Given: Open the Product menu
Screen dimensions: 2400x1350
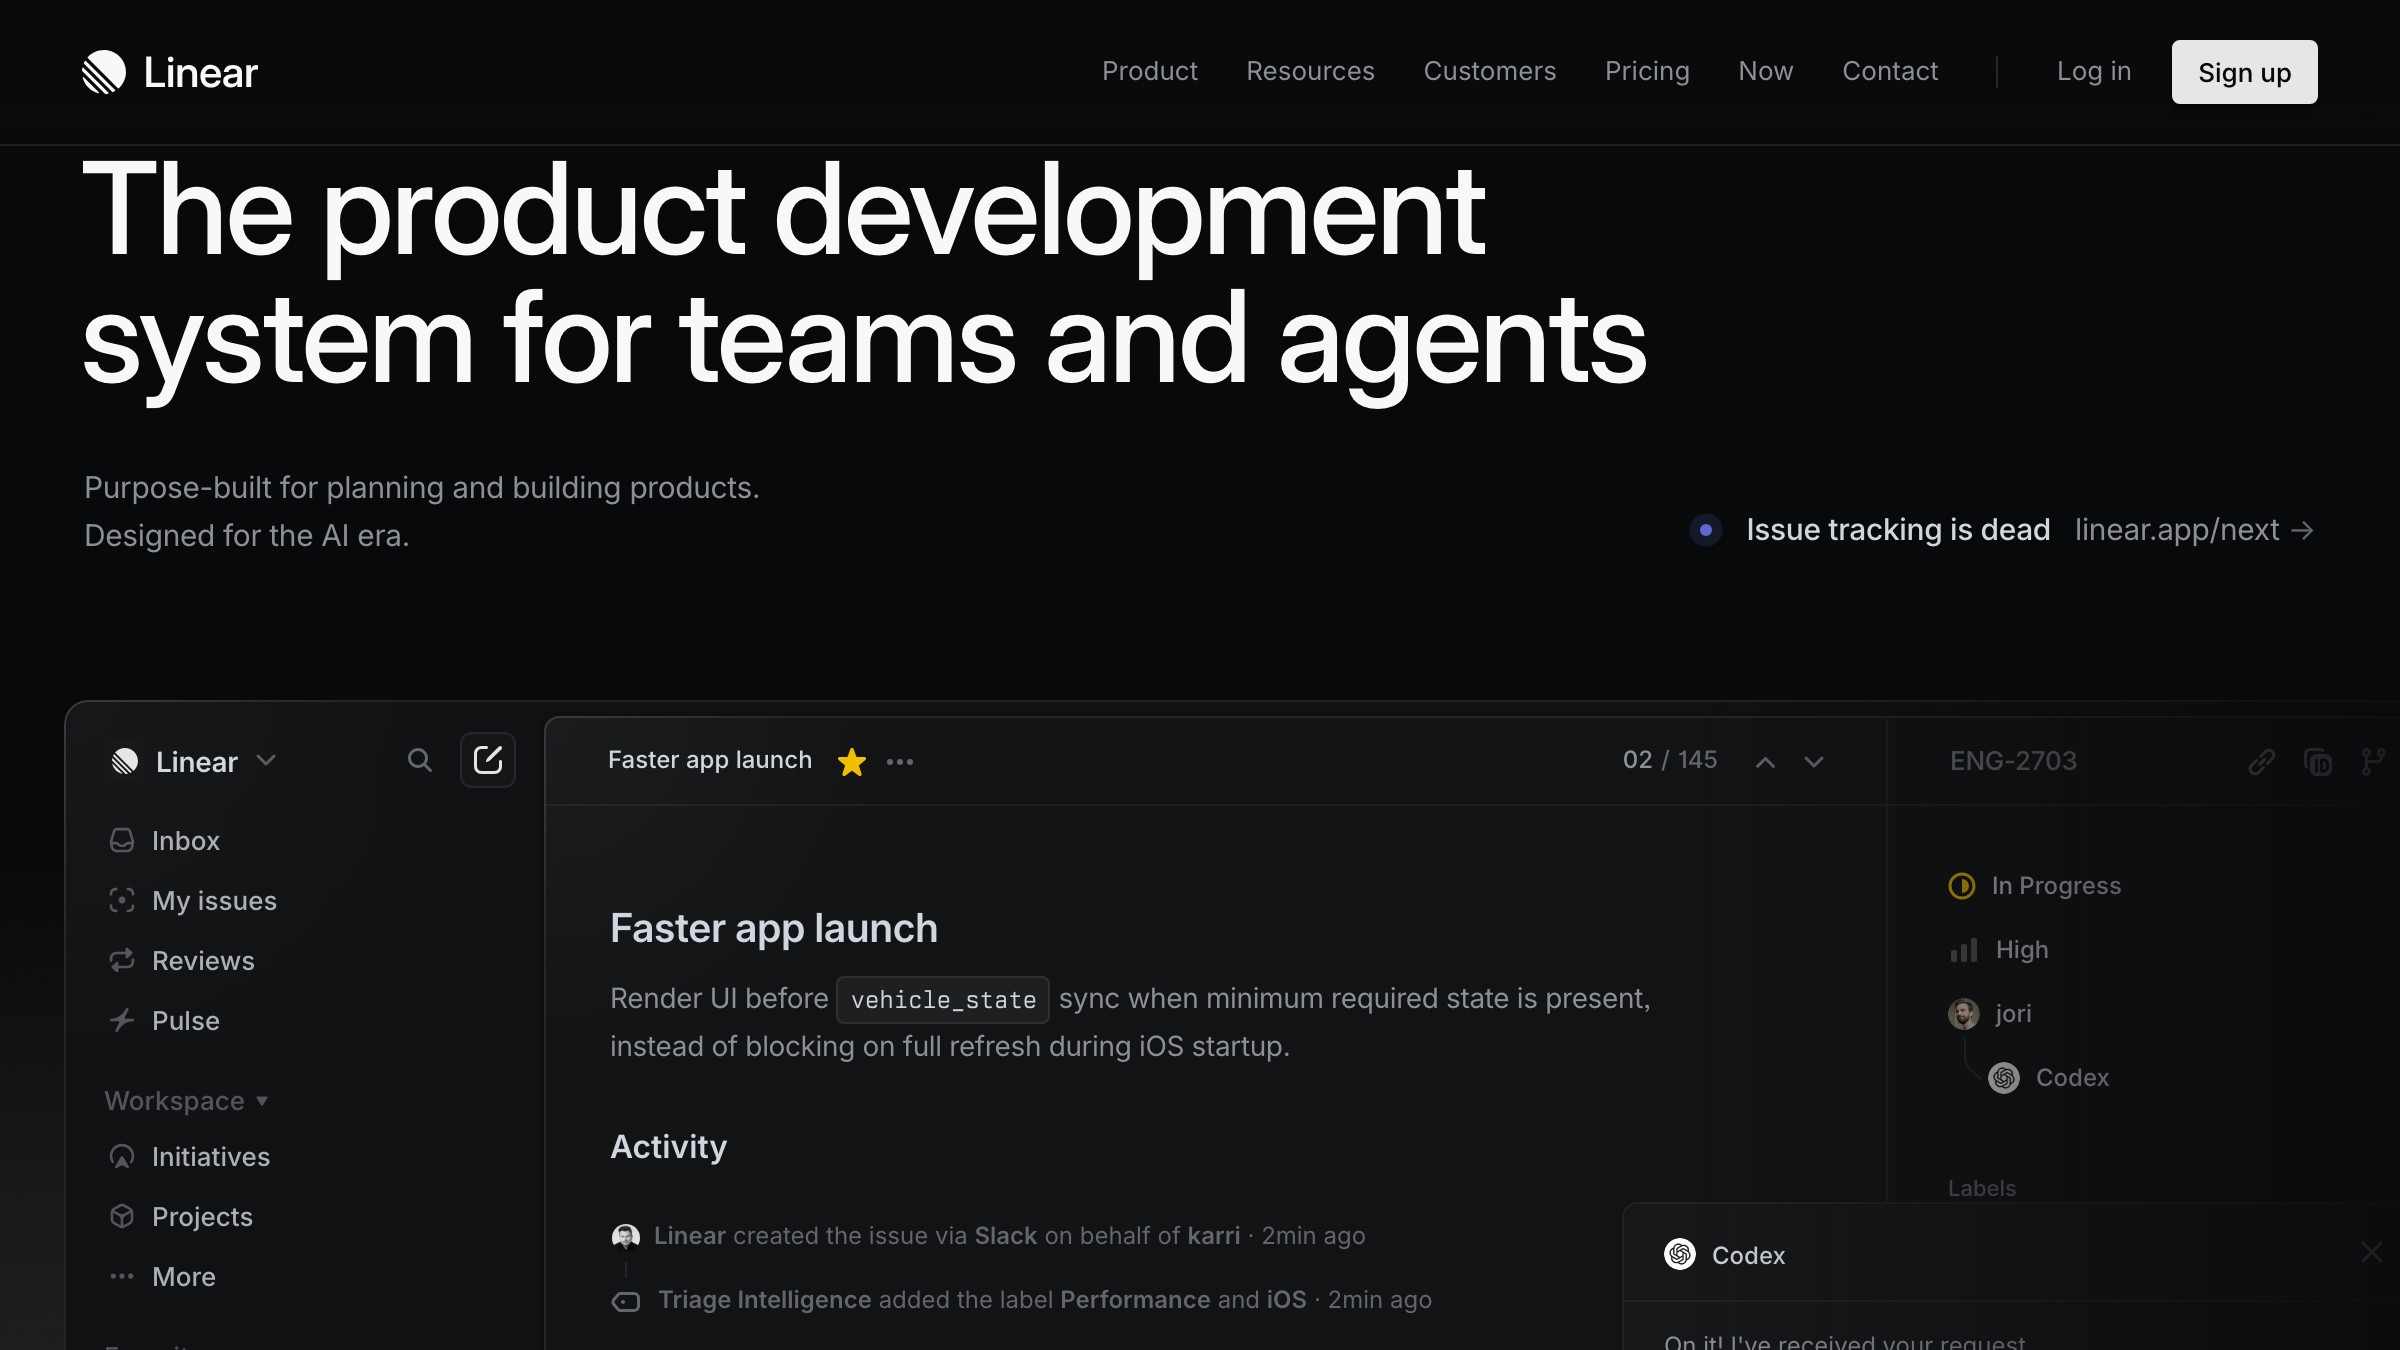Looking at the screenshot, I should tap(1150, 71).
